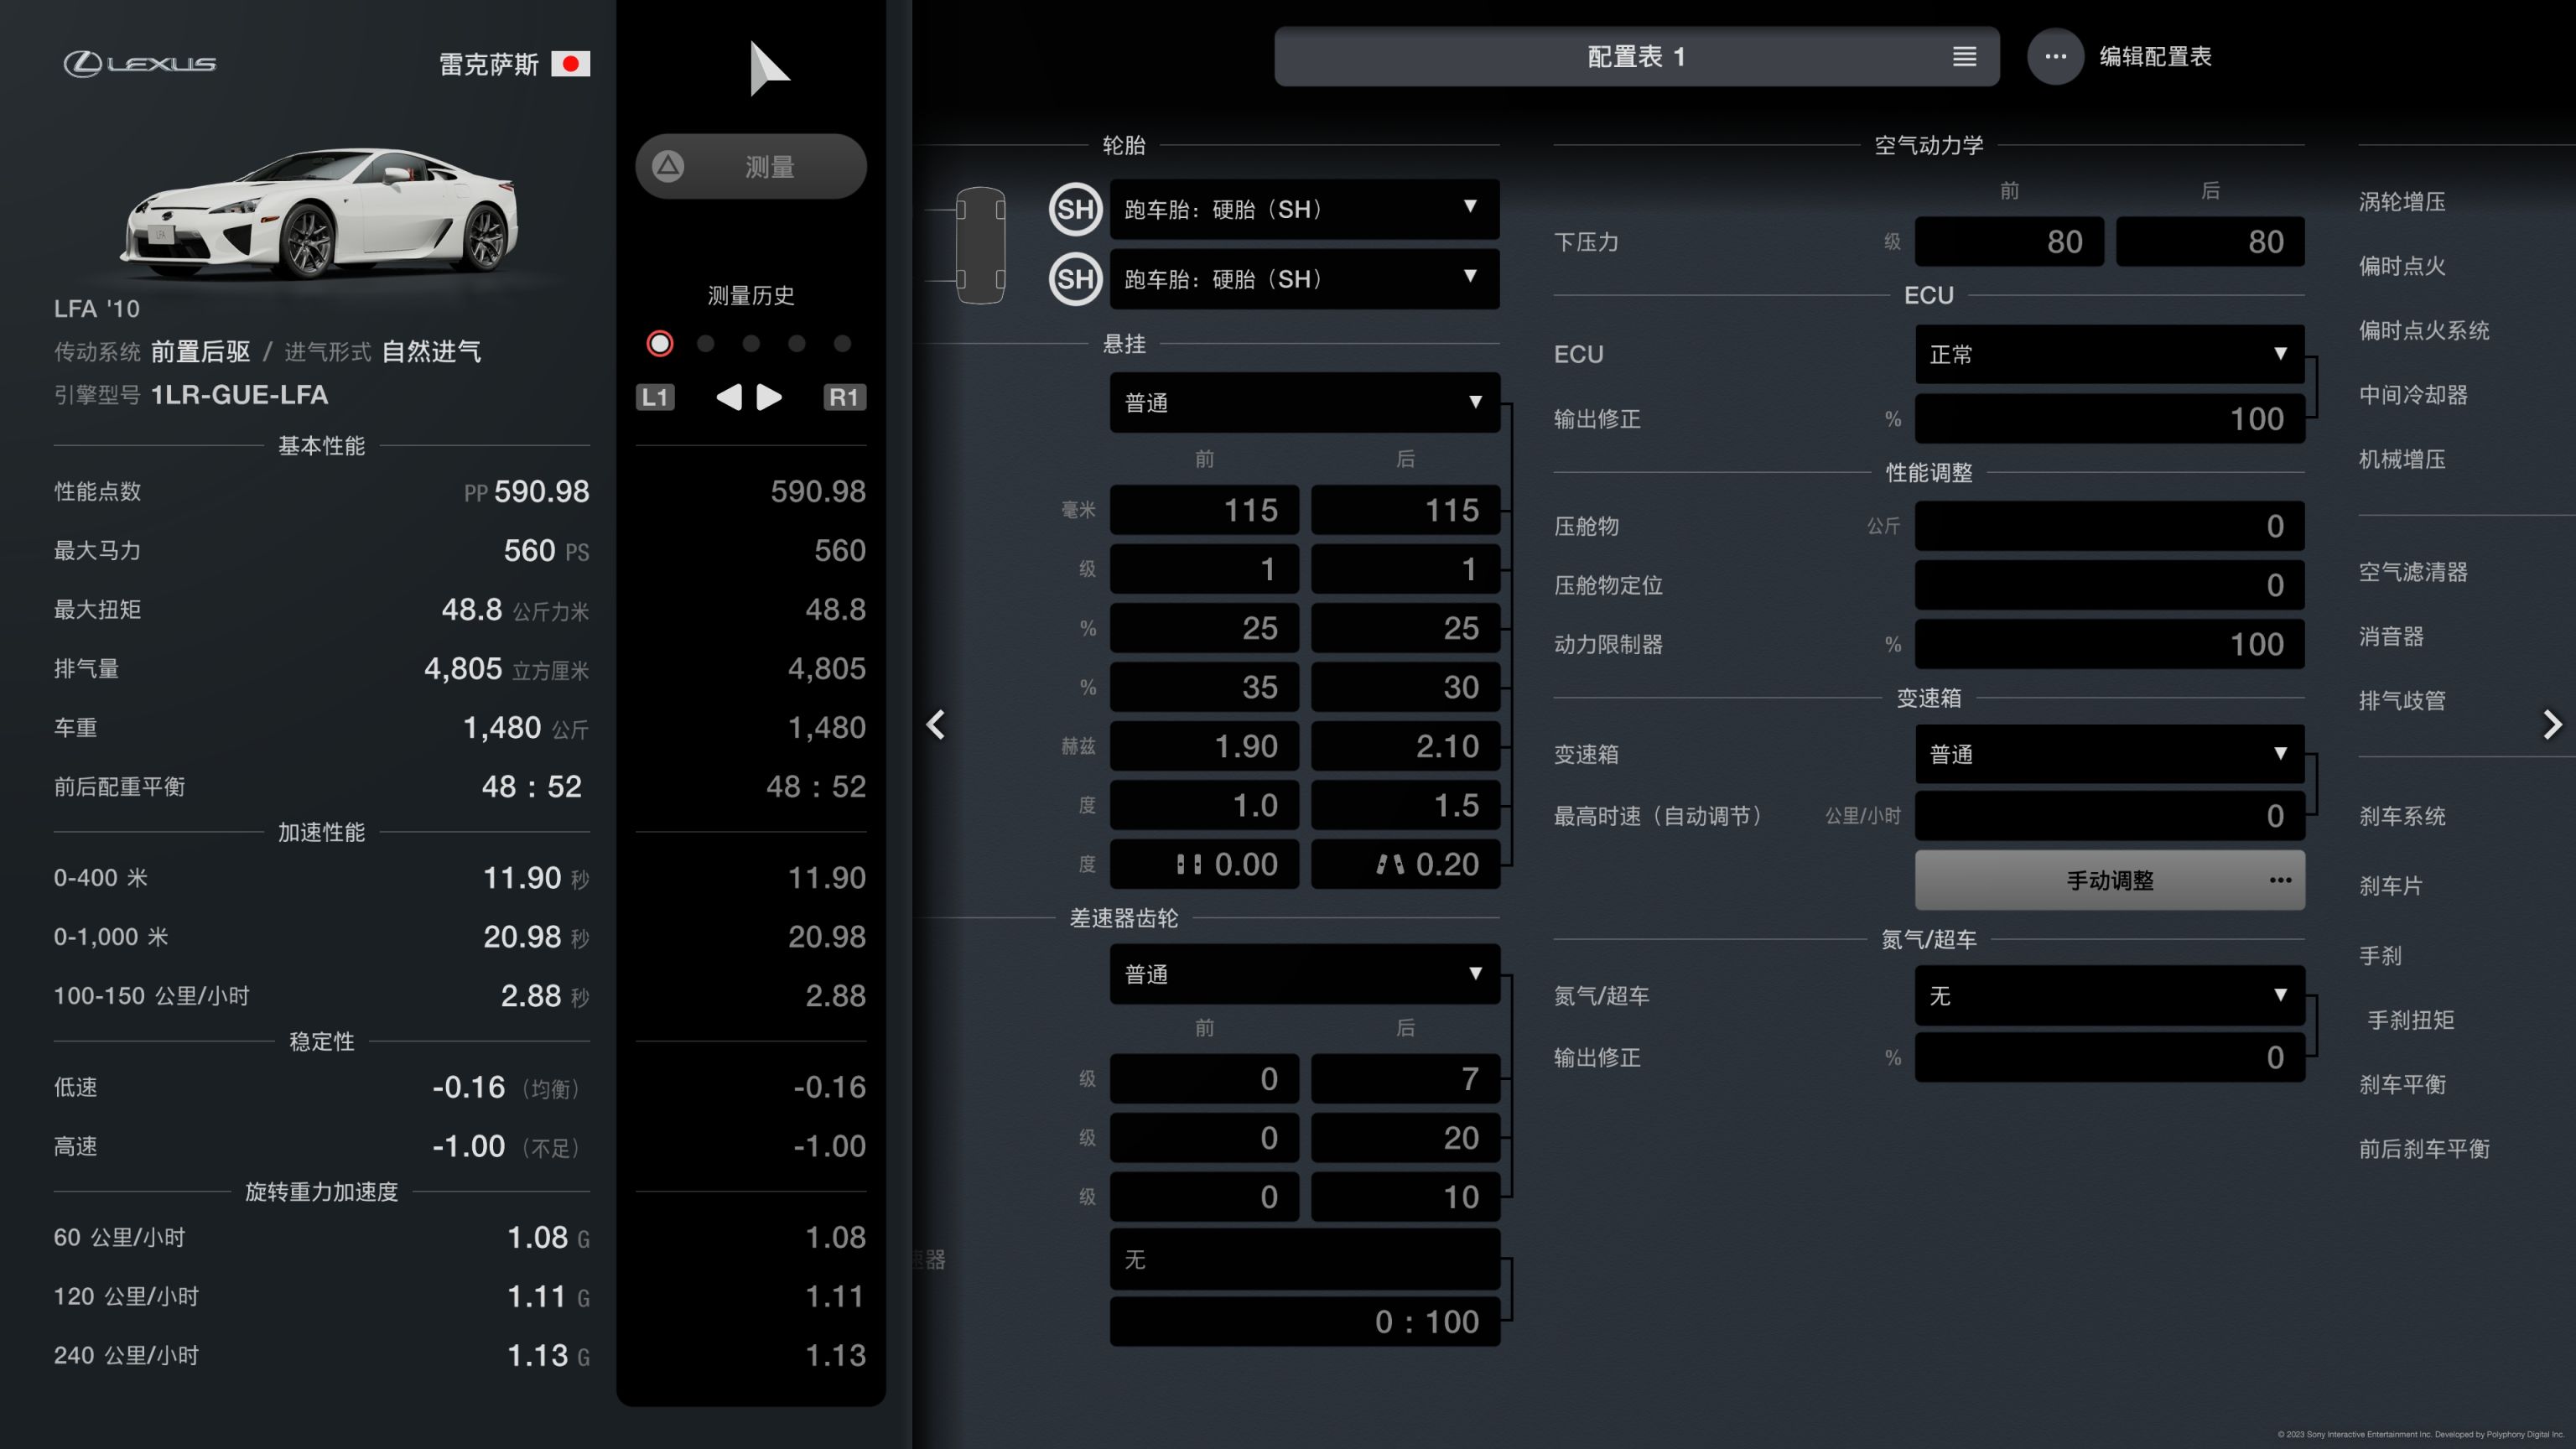Click the three-dot icon on 手动调整

click(x=2280, y=880)
